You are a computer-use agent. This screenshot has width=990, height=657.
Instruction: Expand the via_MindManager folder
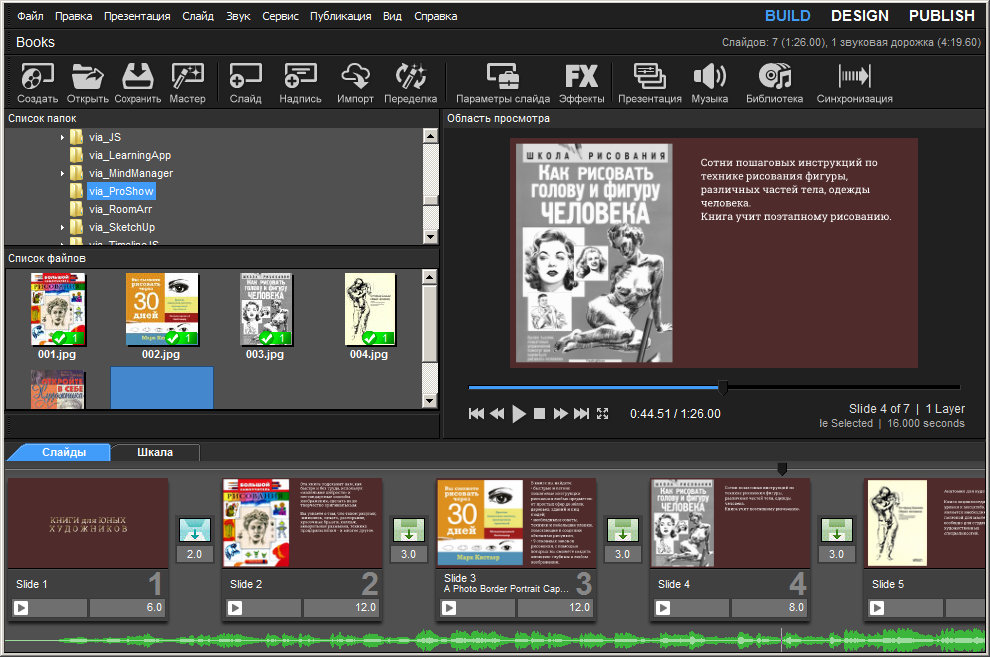(x=63, y=173)
